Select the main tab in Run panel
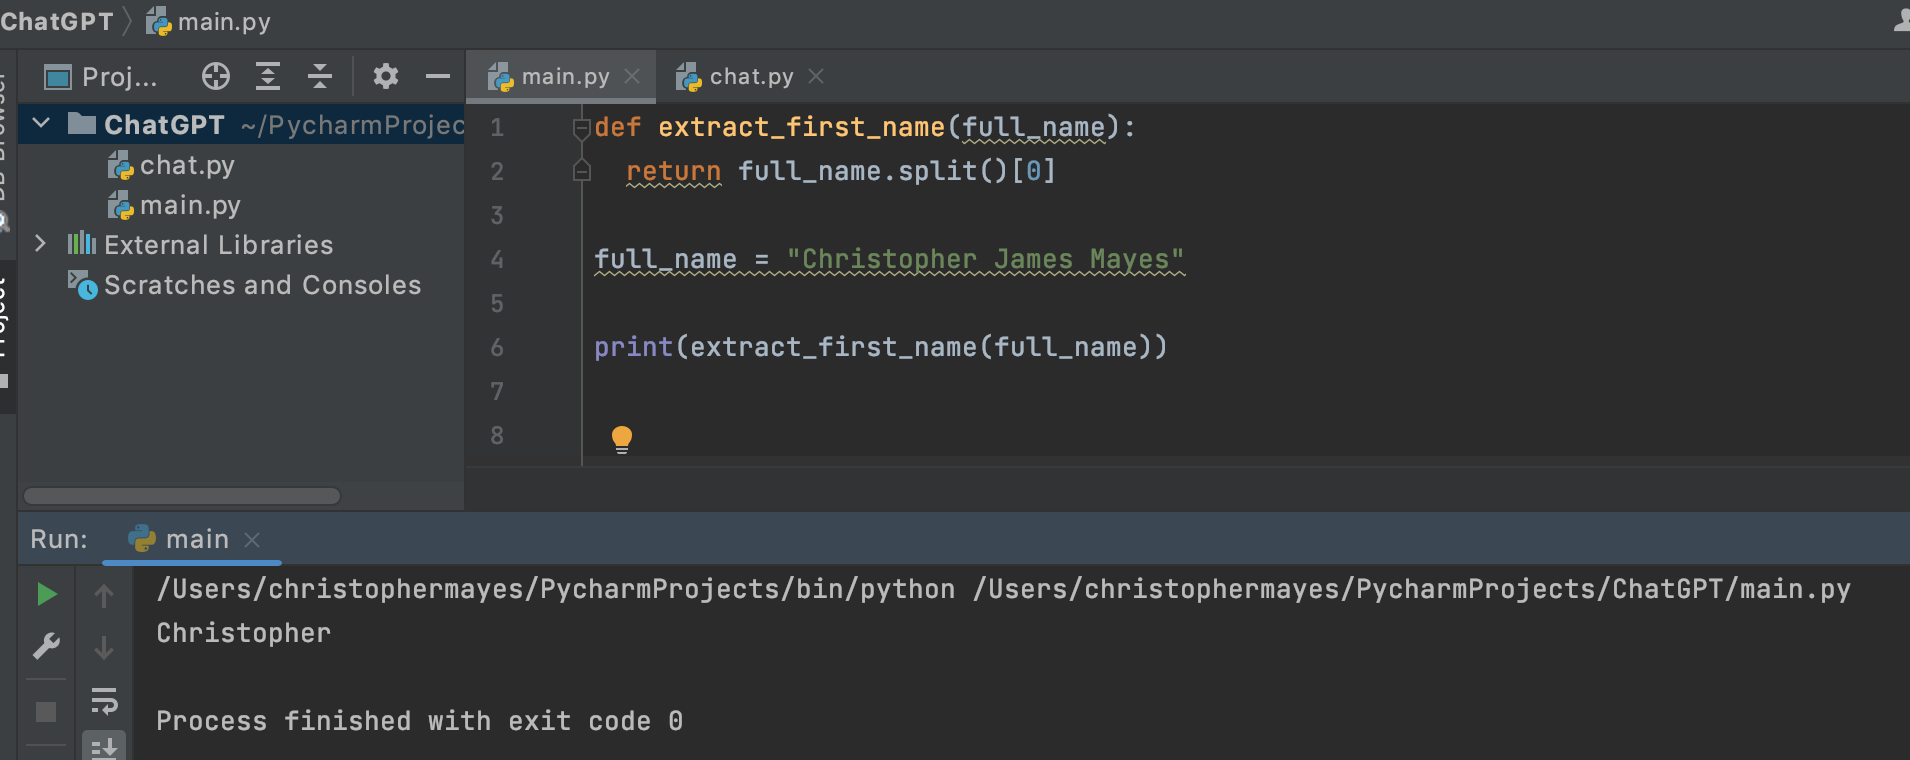The image size is (1910, 760). [x=196, y=540]
